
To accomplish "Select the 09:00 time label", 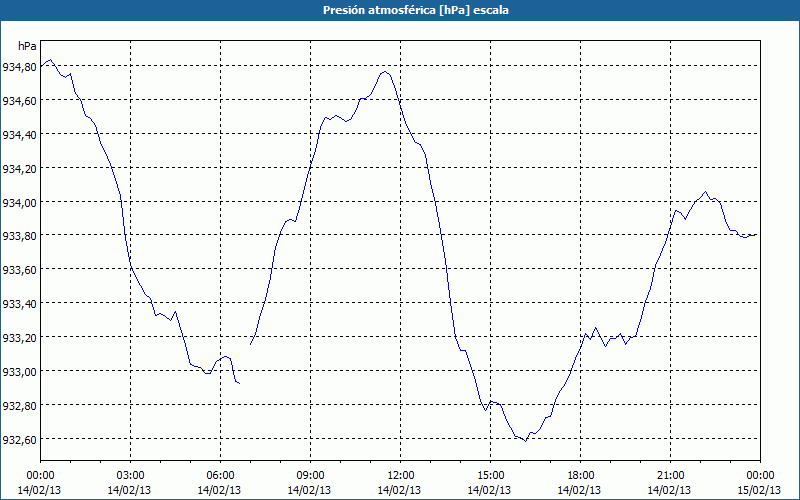I will (310, 476).
